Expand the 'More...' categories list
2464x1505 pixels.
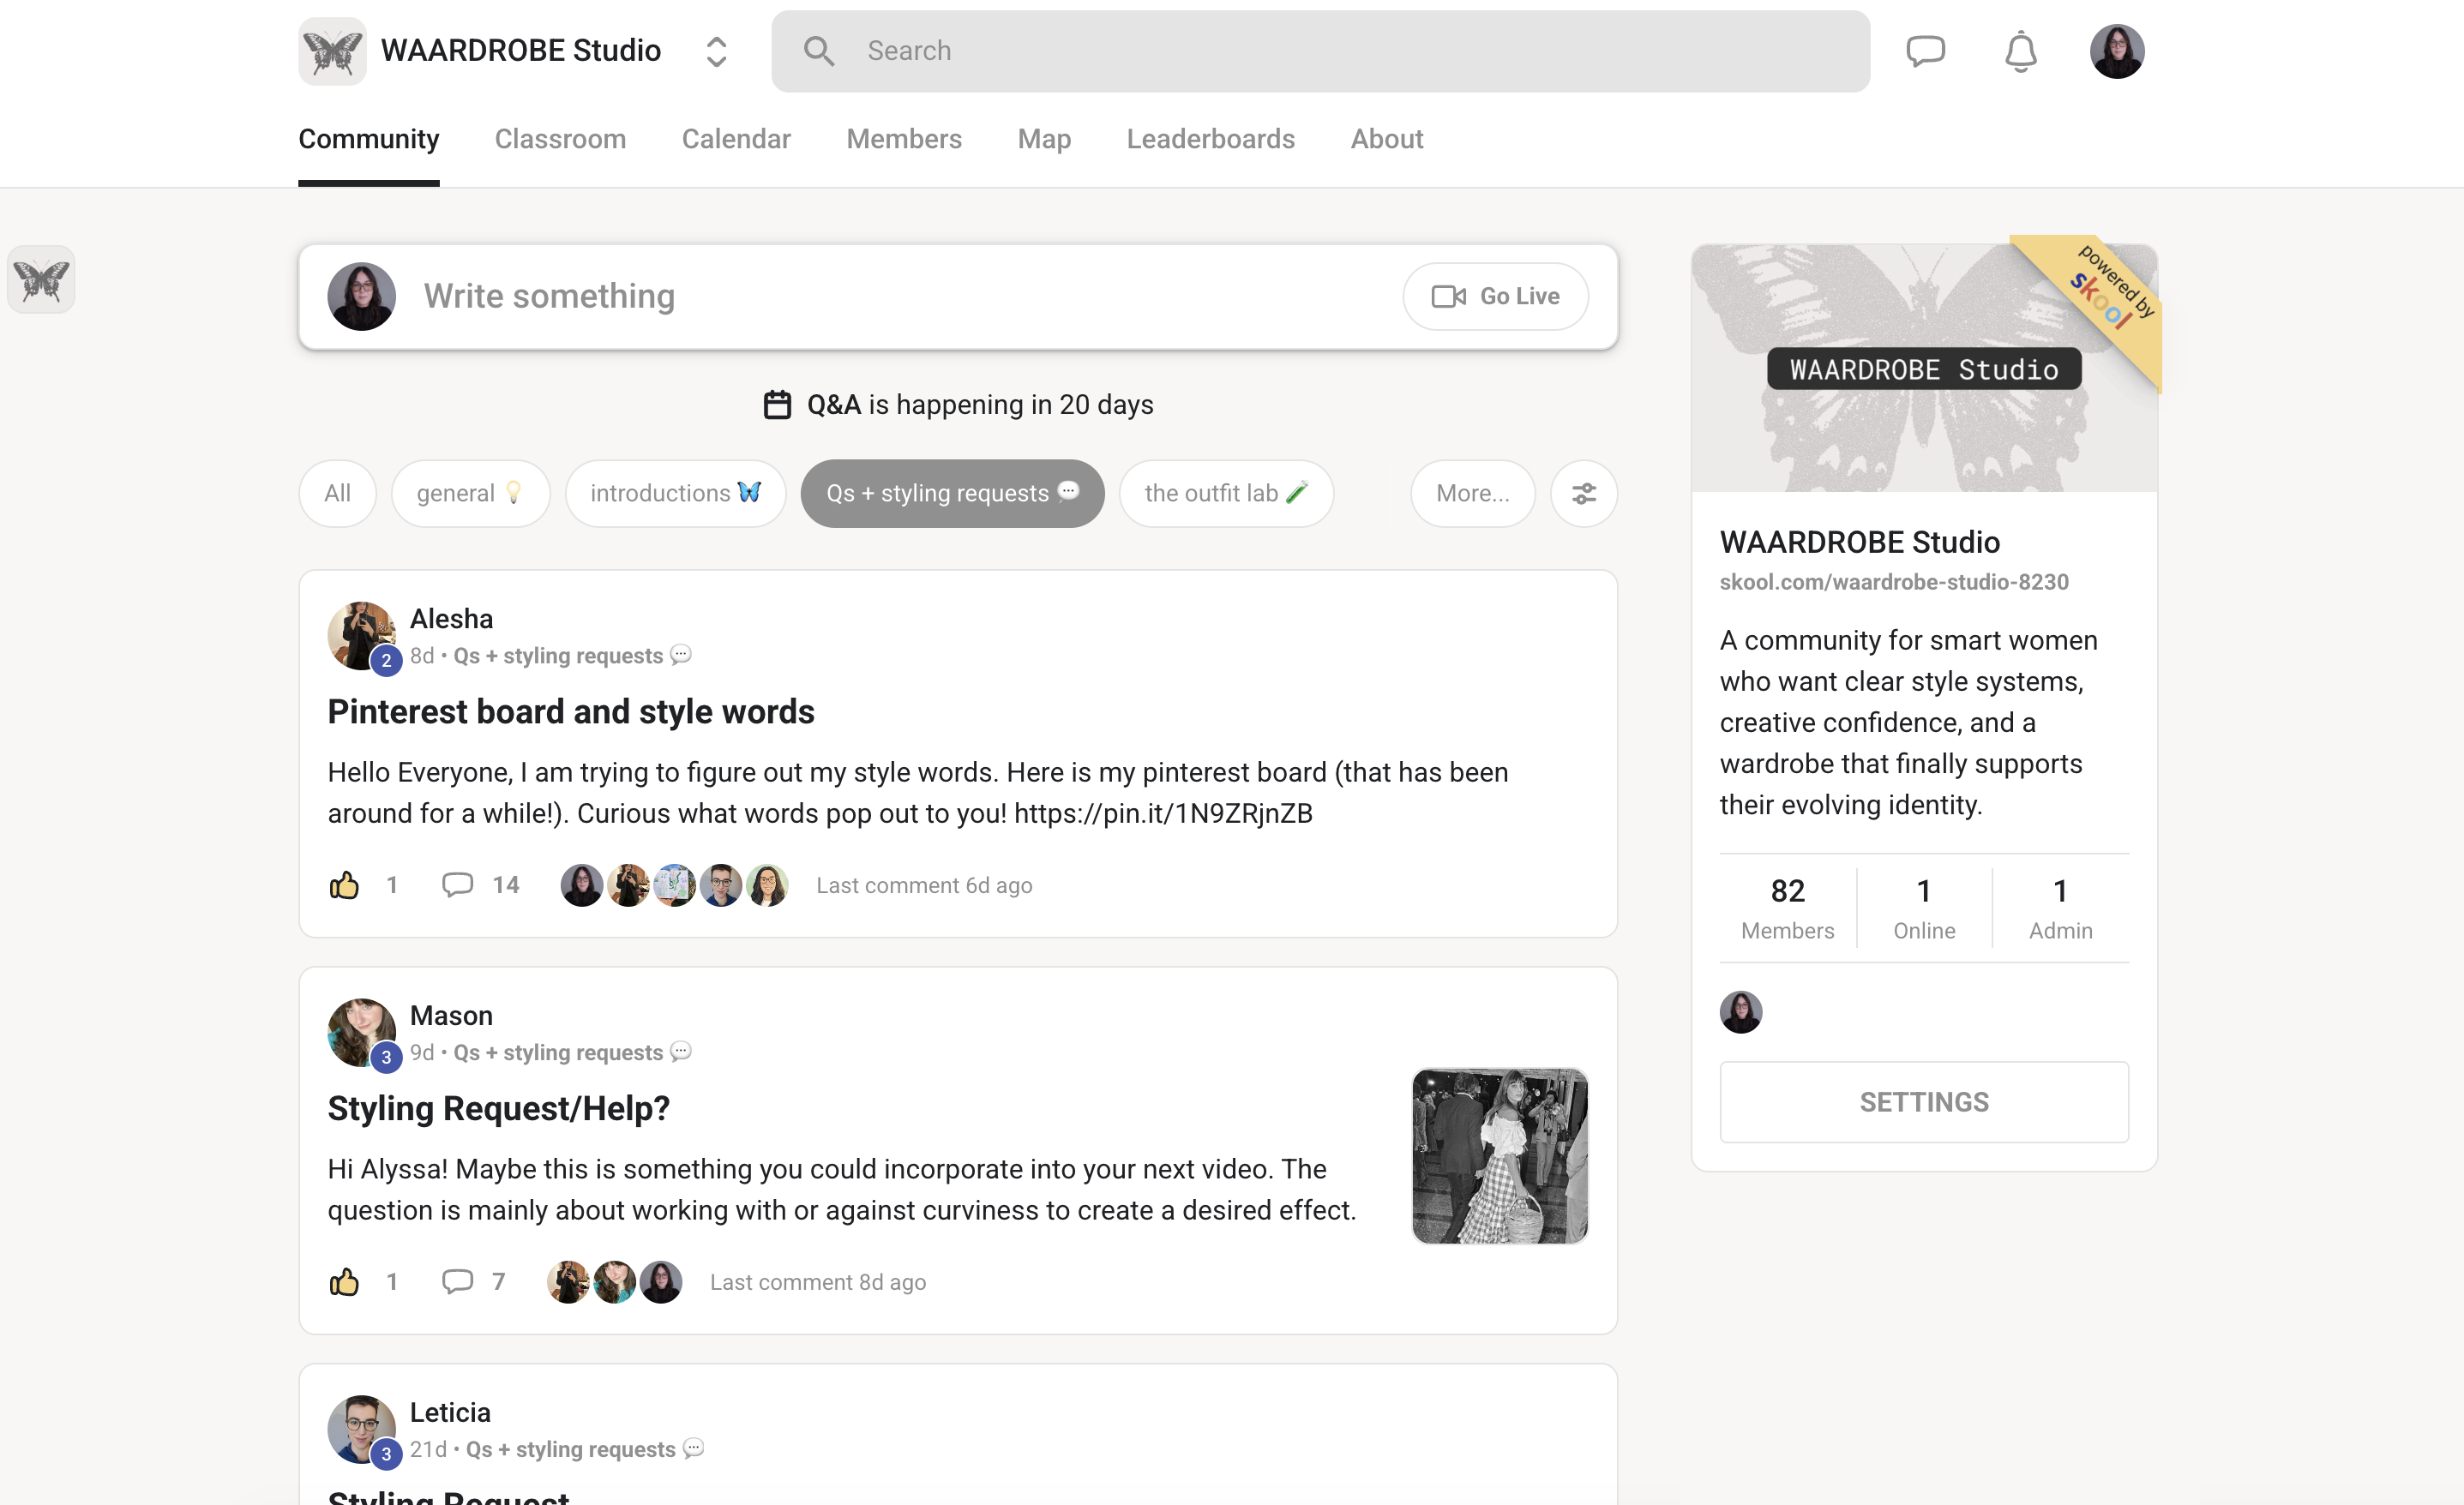pos(1472,493)
